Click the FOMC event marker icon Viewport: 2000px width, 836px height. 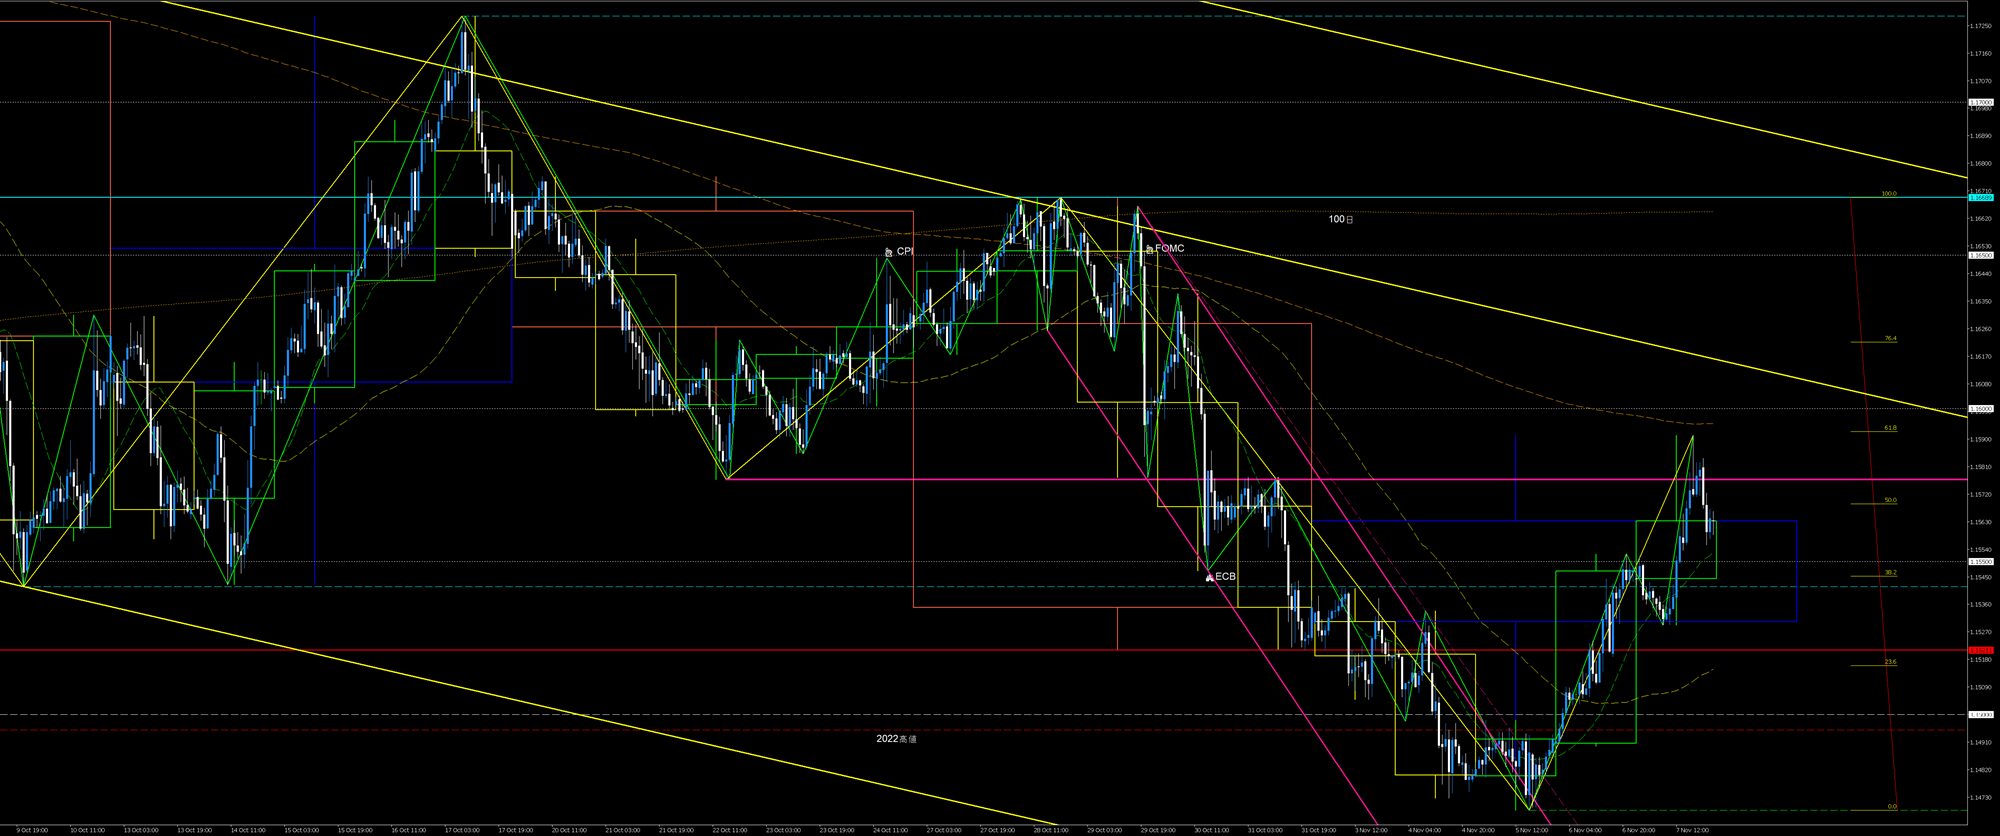[x=1149, y=249]
